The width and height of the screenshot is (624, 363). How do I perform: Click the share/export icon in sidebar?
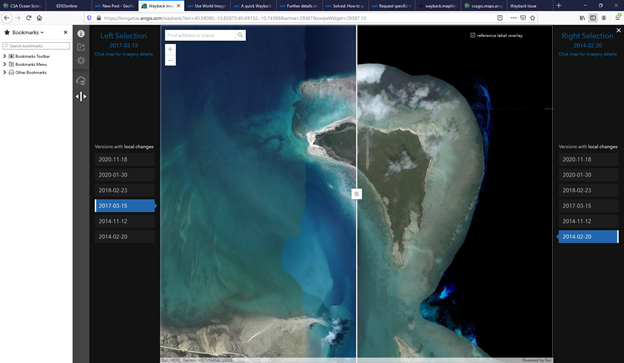(81, 47)
